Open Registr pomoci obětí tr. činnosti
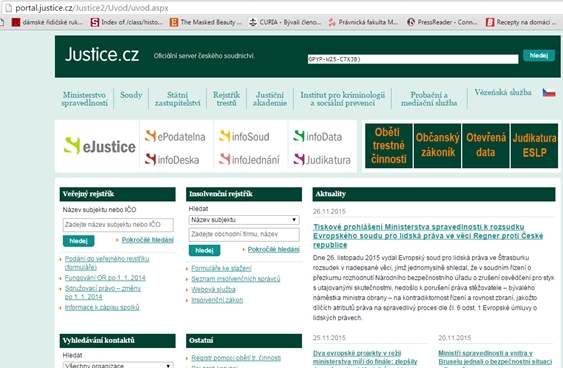This screenshot has height=368, width=563. [236, 358]
